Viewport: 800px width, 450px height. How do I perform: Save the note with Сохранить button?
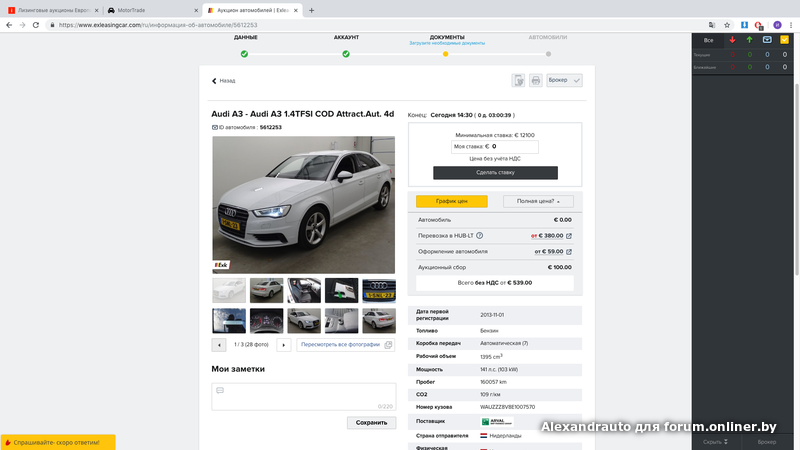point(371,422)
